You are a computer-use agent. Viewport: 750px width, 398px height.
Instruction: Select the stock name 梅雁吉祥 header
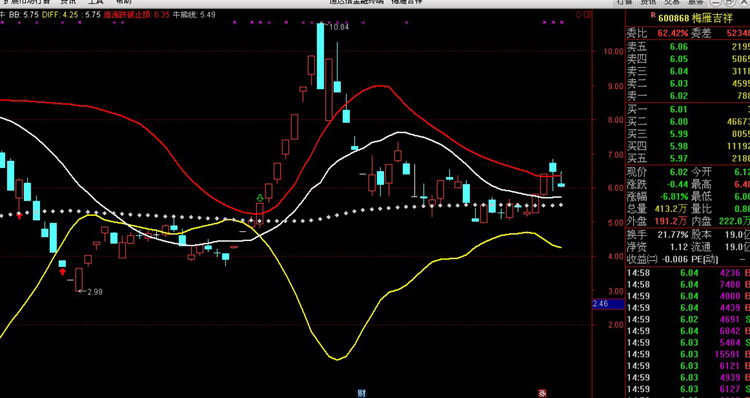coord(711,18)
